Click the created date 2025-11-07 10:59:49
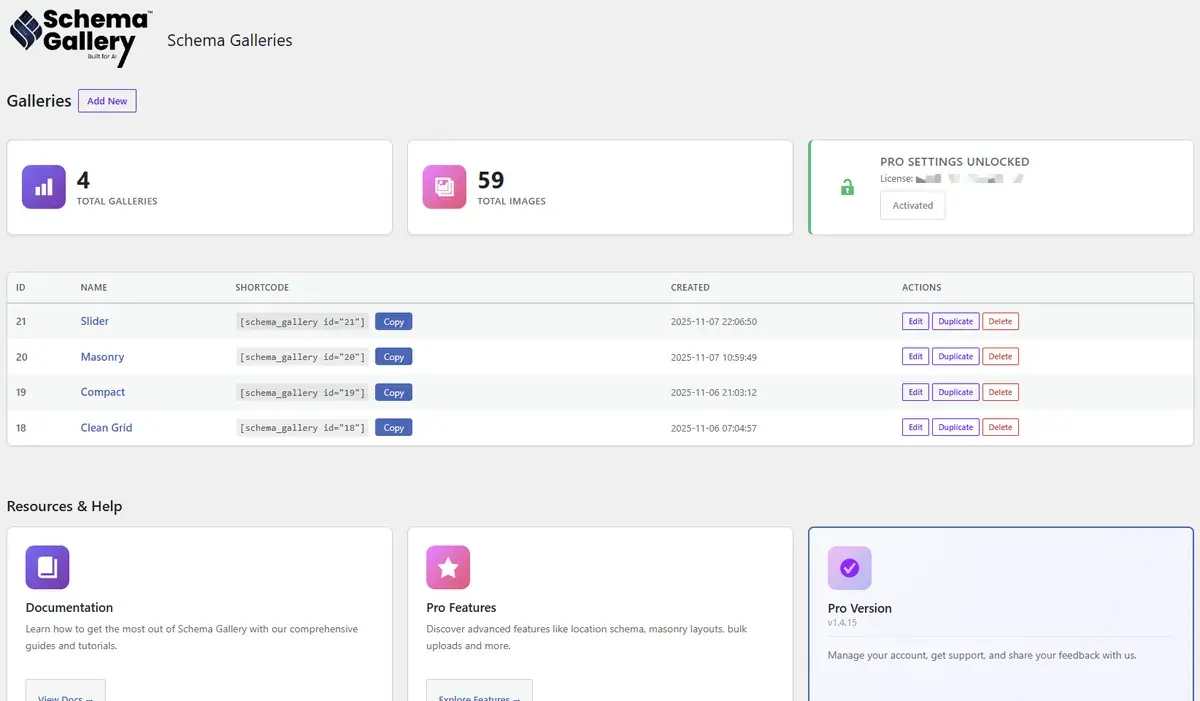This screenshot has height=701, width=1200. 713,357
